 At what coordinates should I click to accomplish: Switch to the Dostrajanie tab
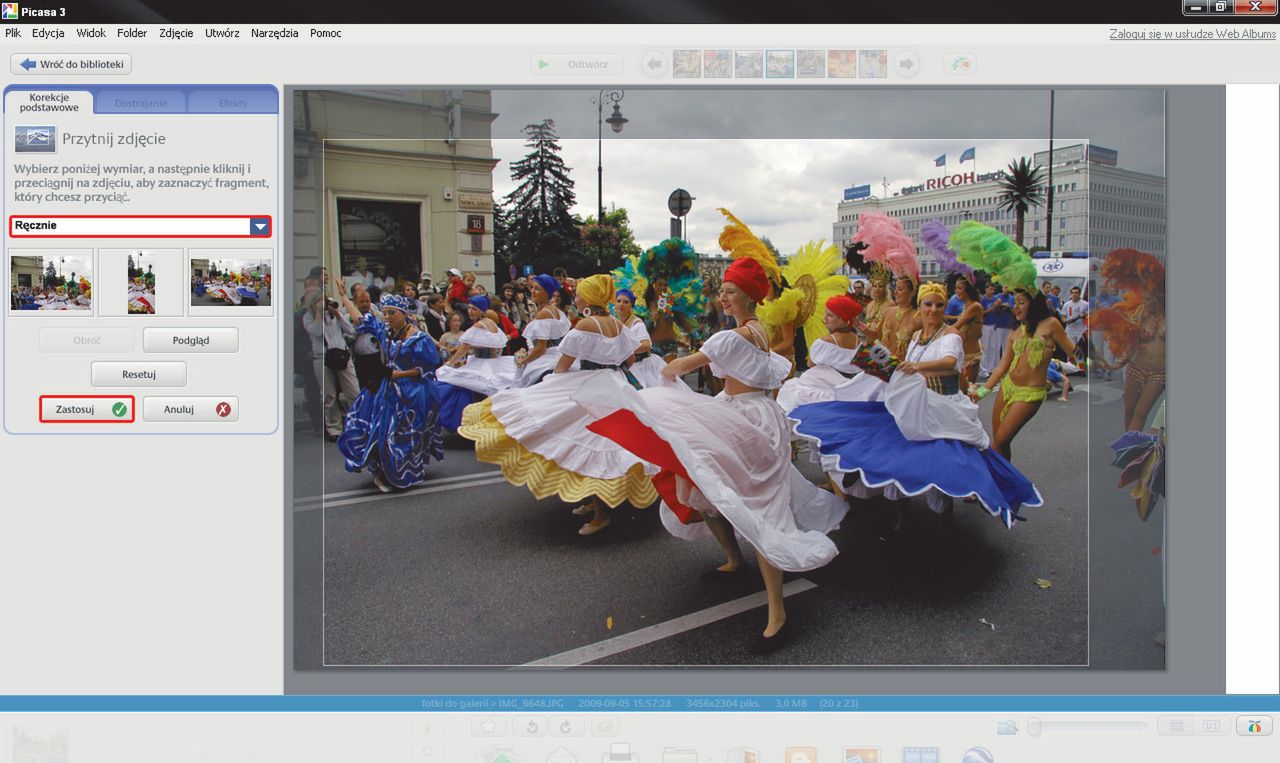tap(141, 103)
